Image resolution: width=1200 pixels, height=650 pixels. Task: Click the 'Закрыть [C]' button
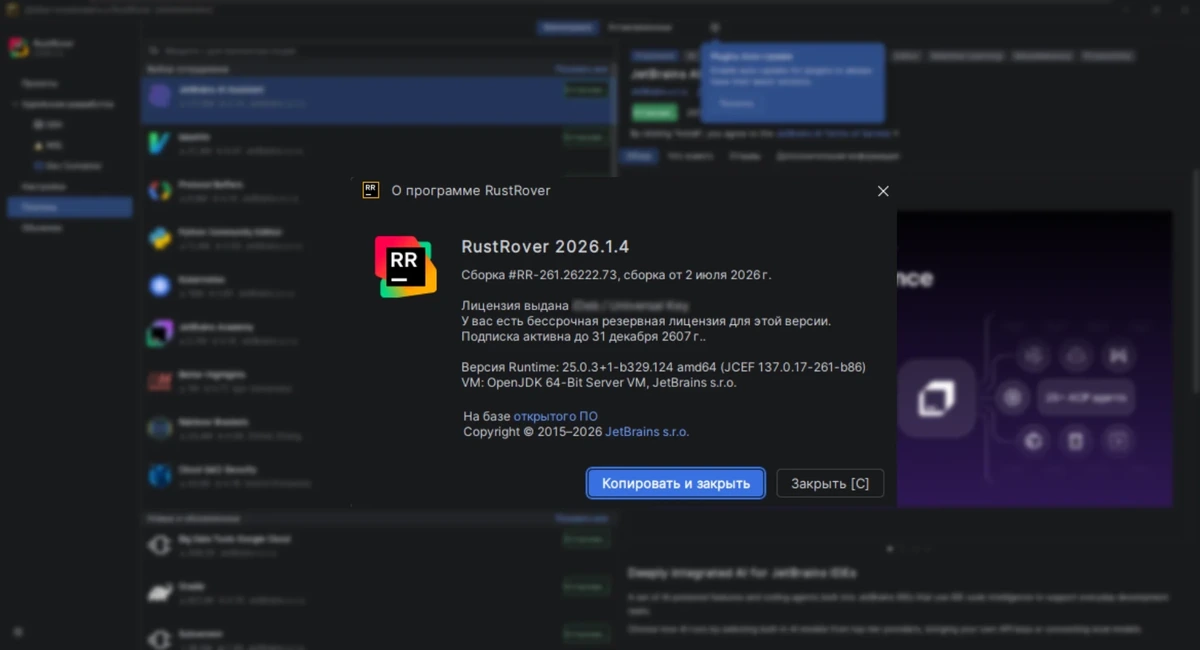pos(830,483)
